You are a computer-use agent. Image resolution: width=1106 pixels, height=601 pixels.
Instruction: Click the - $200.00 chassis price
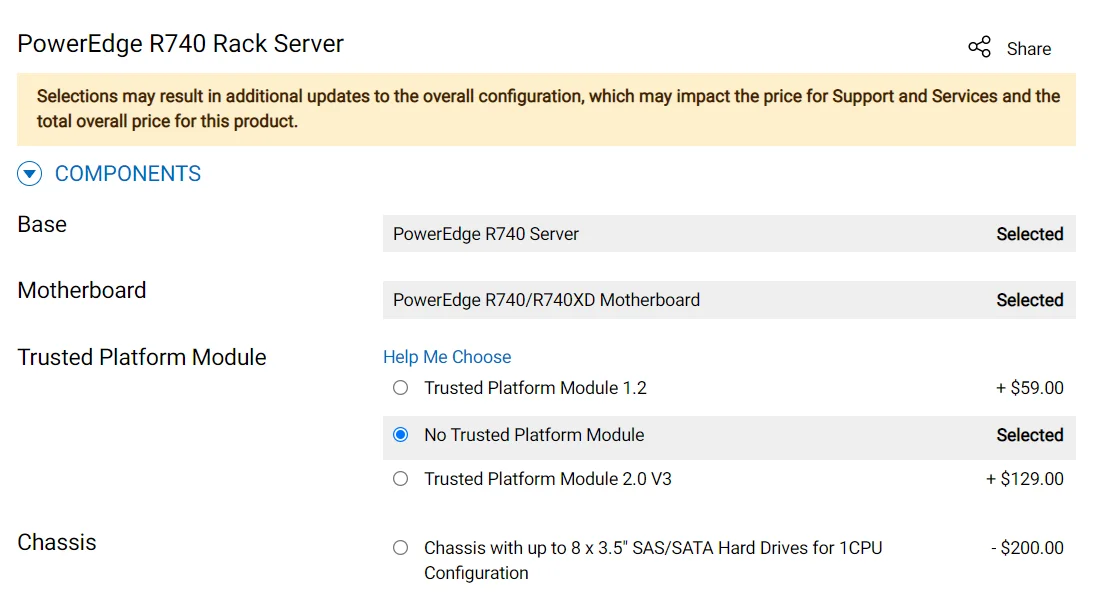click(1027, 548)
